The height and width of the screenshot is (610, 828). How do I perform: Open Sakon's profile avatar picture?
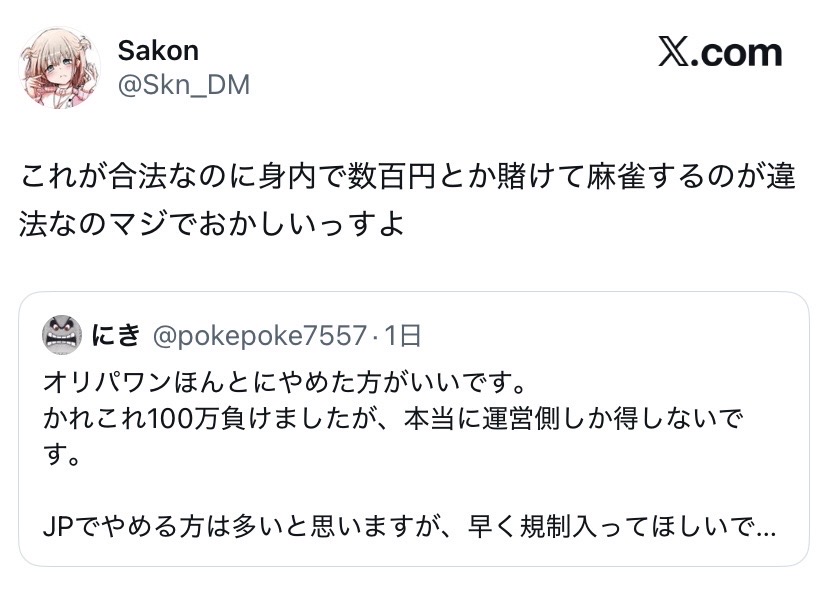point(61,67)
